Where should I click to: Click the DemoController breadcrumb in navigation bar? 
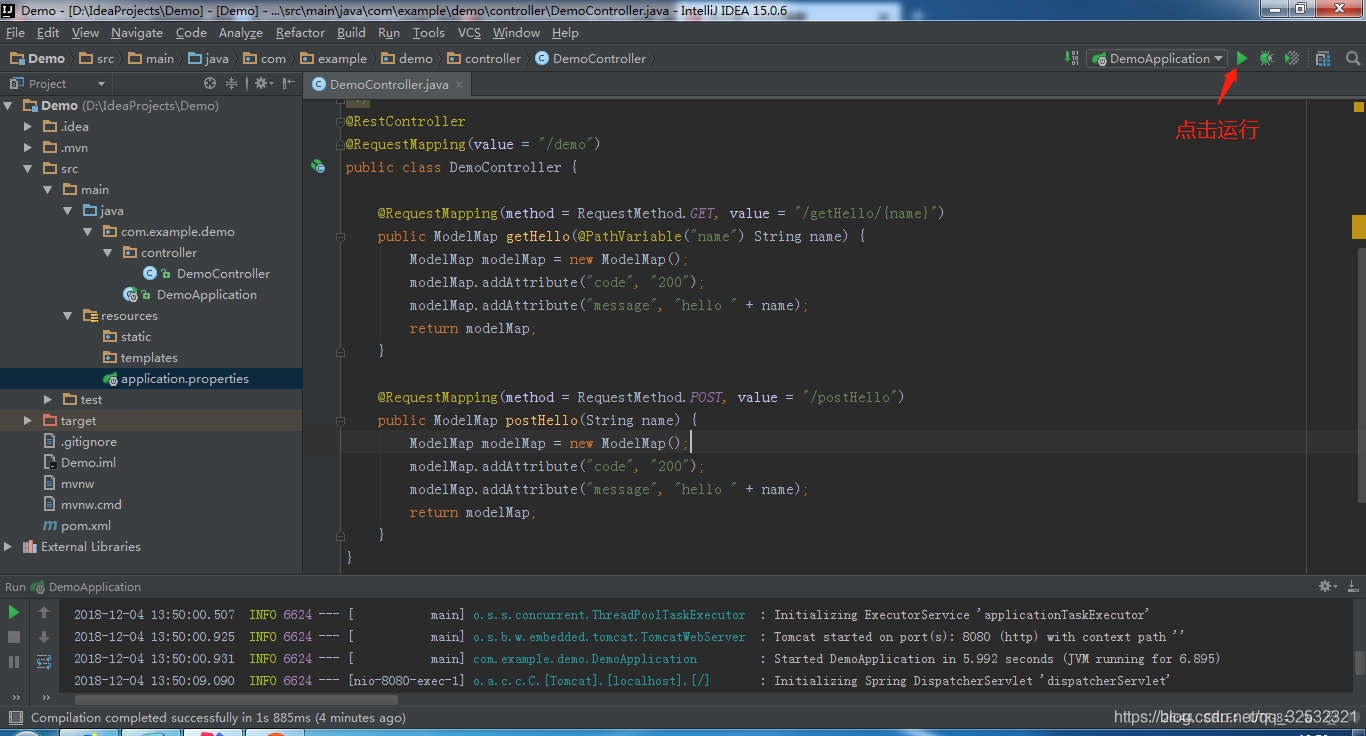(591, 58)
